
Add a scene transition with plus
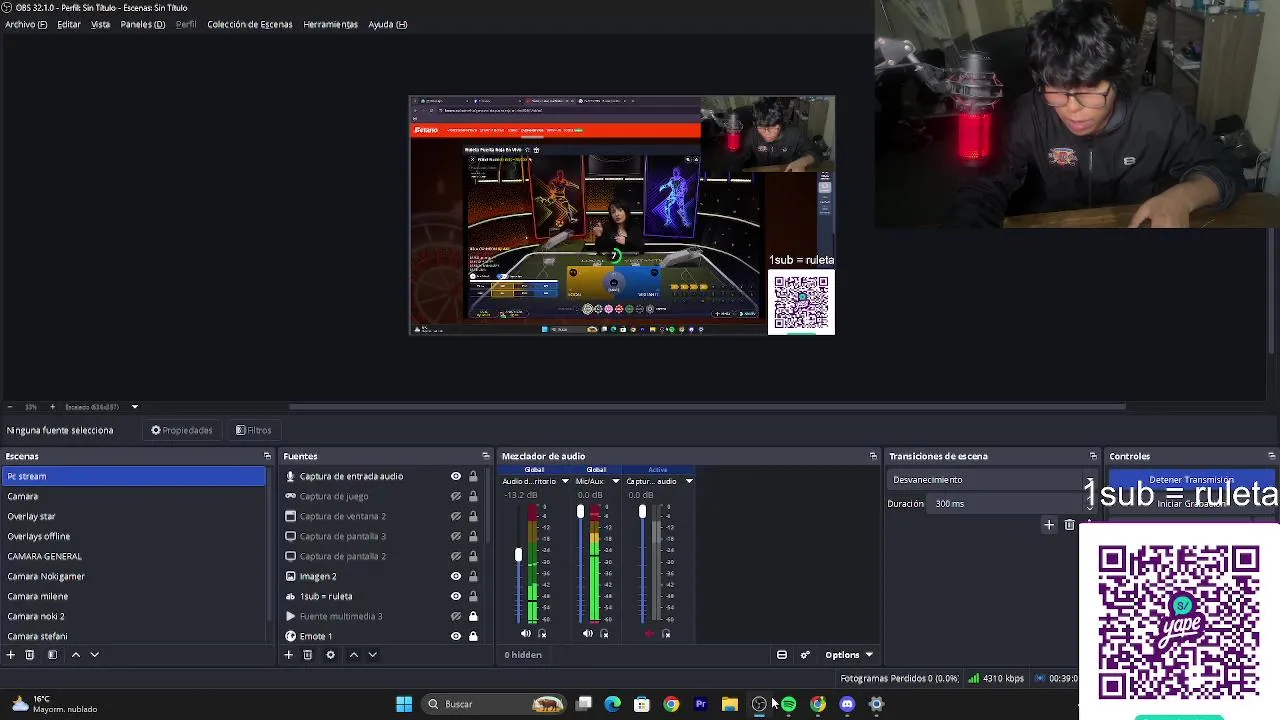1049,525
